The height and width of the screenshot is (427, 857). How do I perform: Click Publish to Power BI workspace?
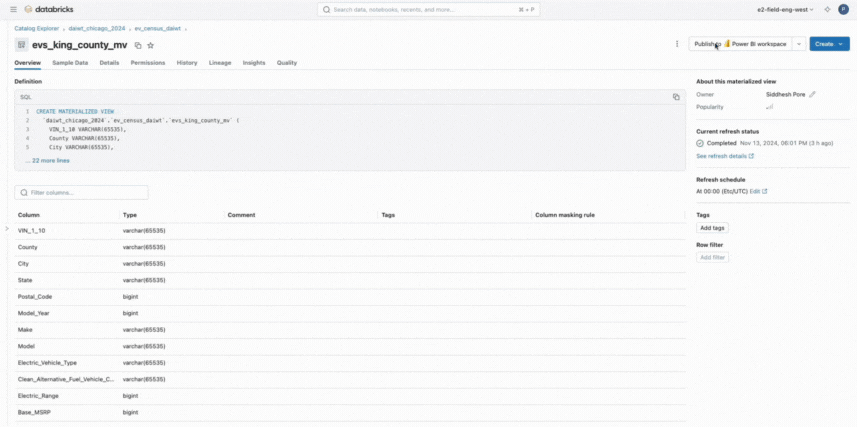point(740,44)
